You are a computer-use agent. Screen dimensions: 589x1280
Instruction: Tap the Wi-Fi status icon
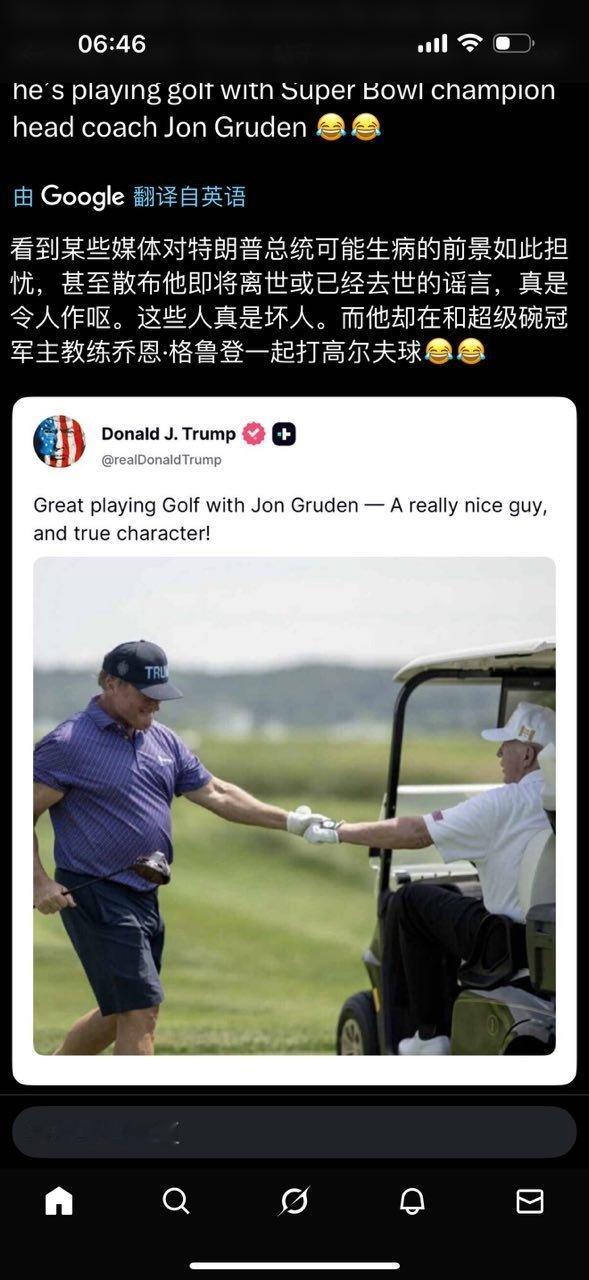tap(469, 43)
